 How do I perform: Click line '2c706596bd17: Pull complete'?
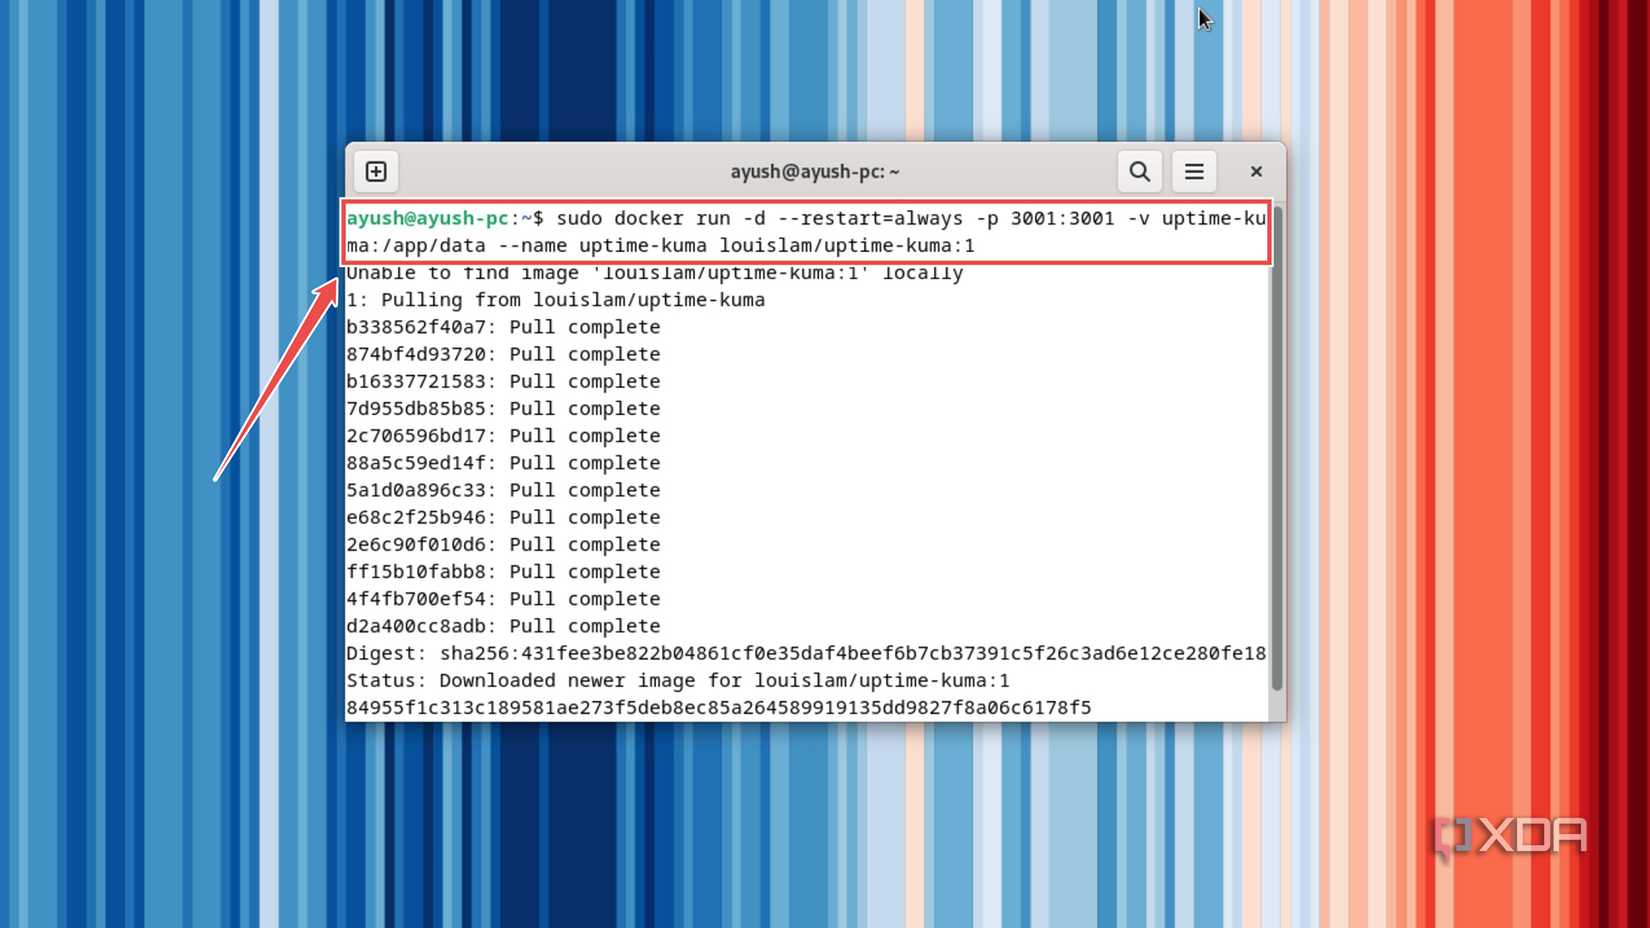pos(503,436)
